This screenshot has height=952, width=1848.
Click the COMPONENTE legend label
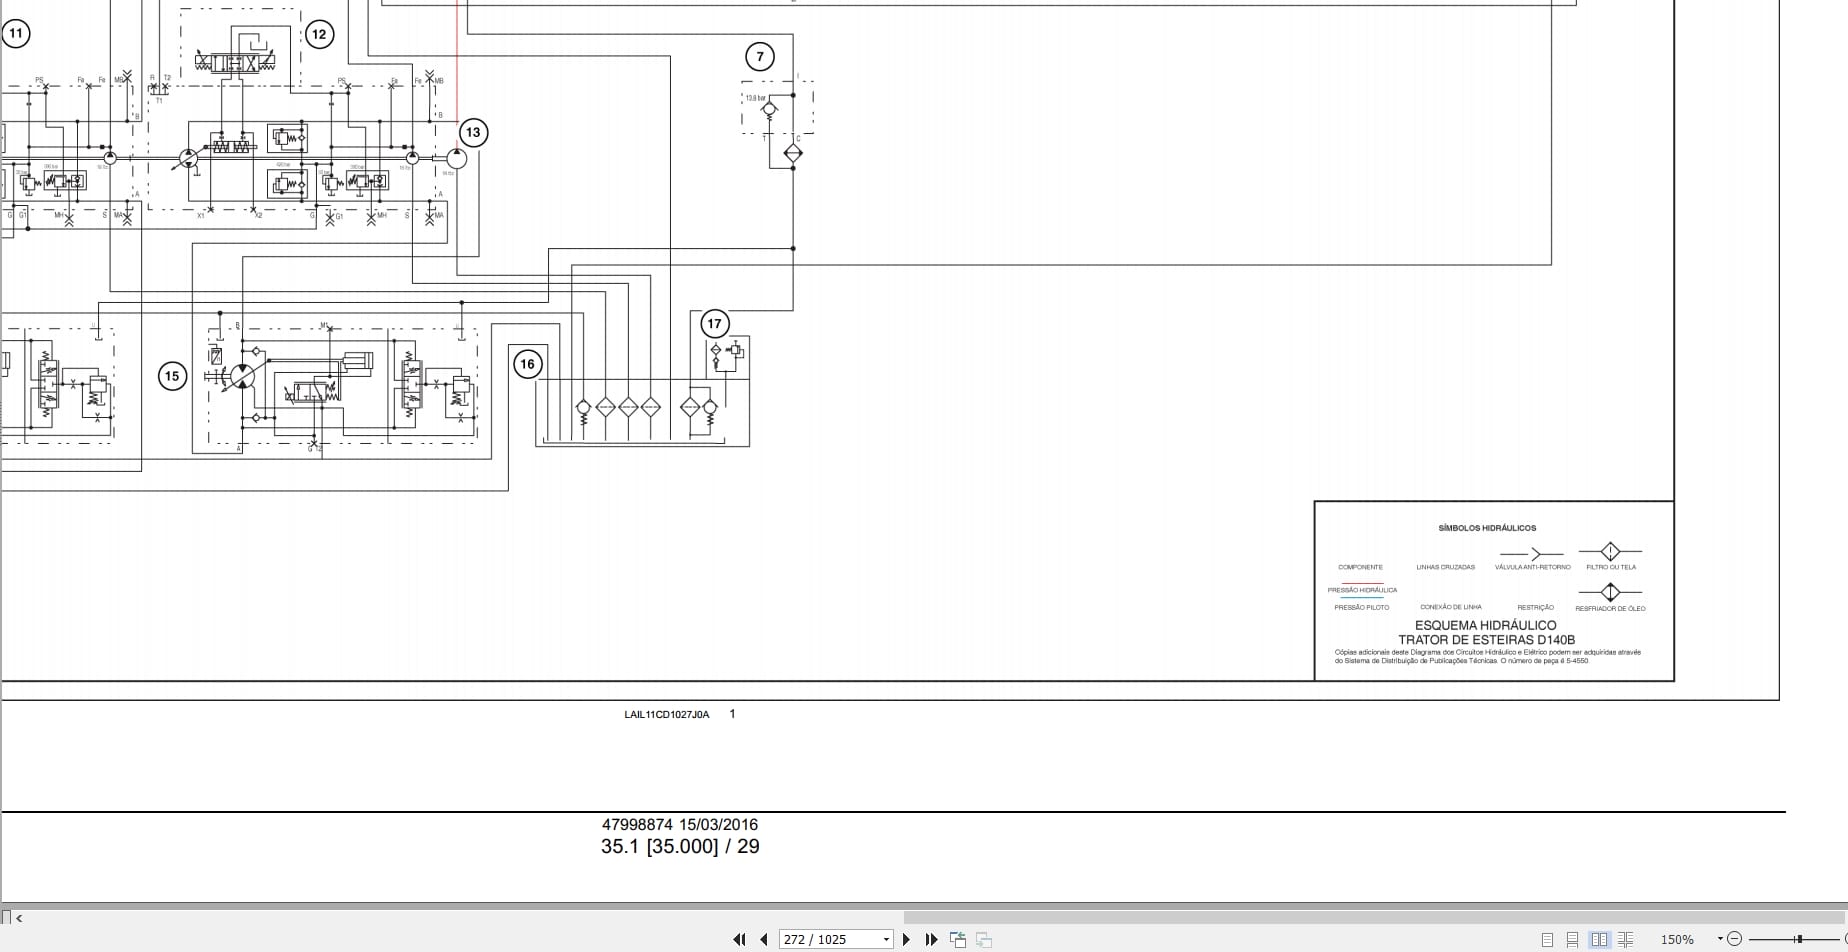pos(1361,567)
